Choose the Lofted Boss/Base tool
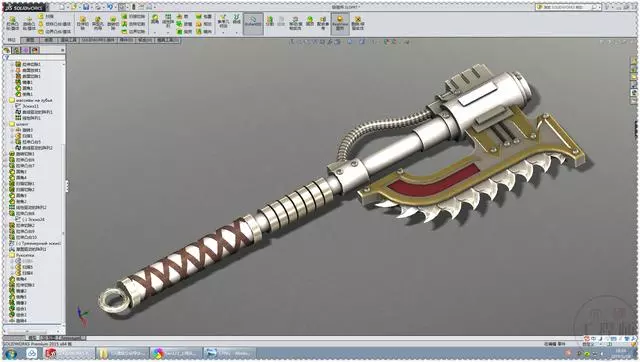 pyautogui.click(x=54, y=24)
